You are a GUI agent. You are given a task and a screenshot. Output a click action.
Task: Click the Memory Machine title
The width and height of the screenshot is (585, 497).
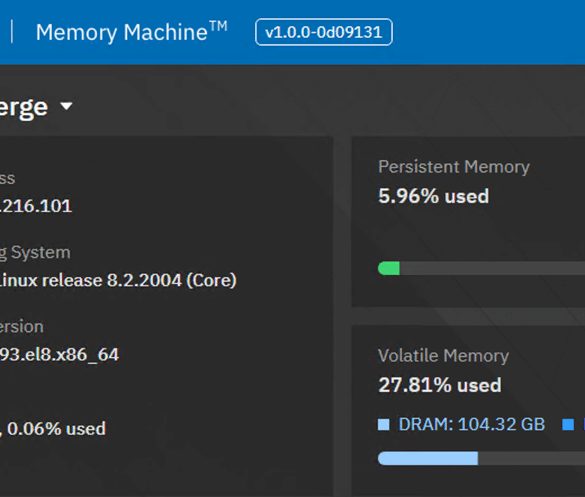pyautogui.click(x=131, y=32)
